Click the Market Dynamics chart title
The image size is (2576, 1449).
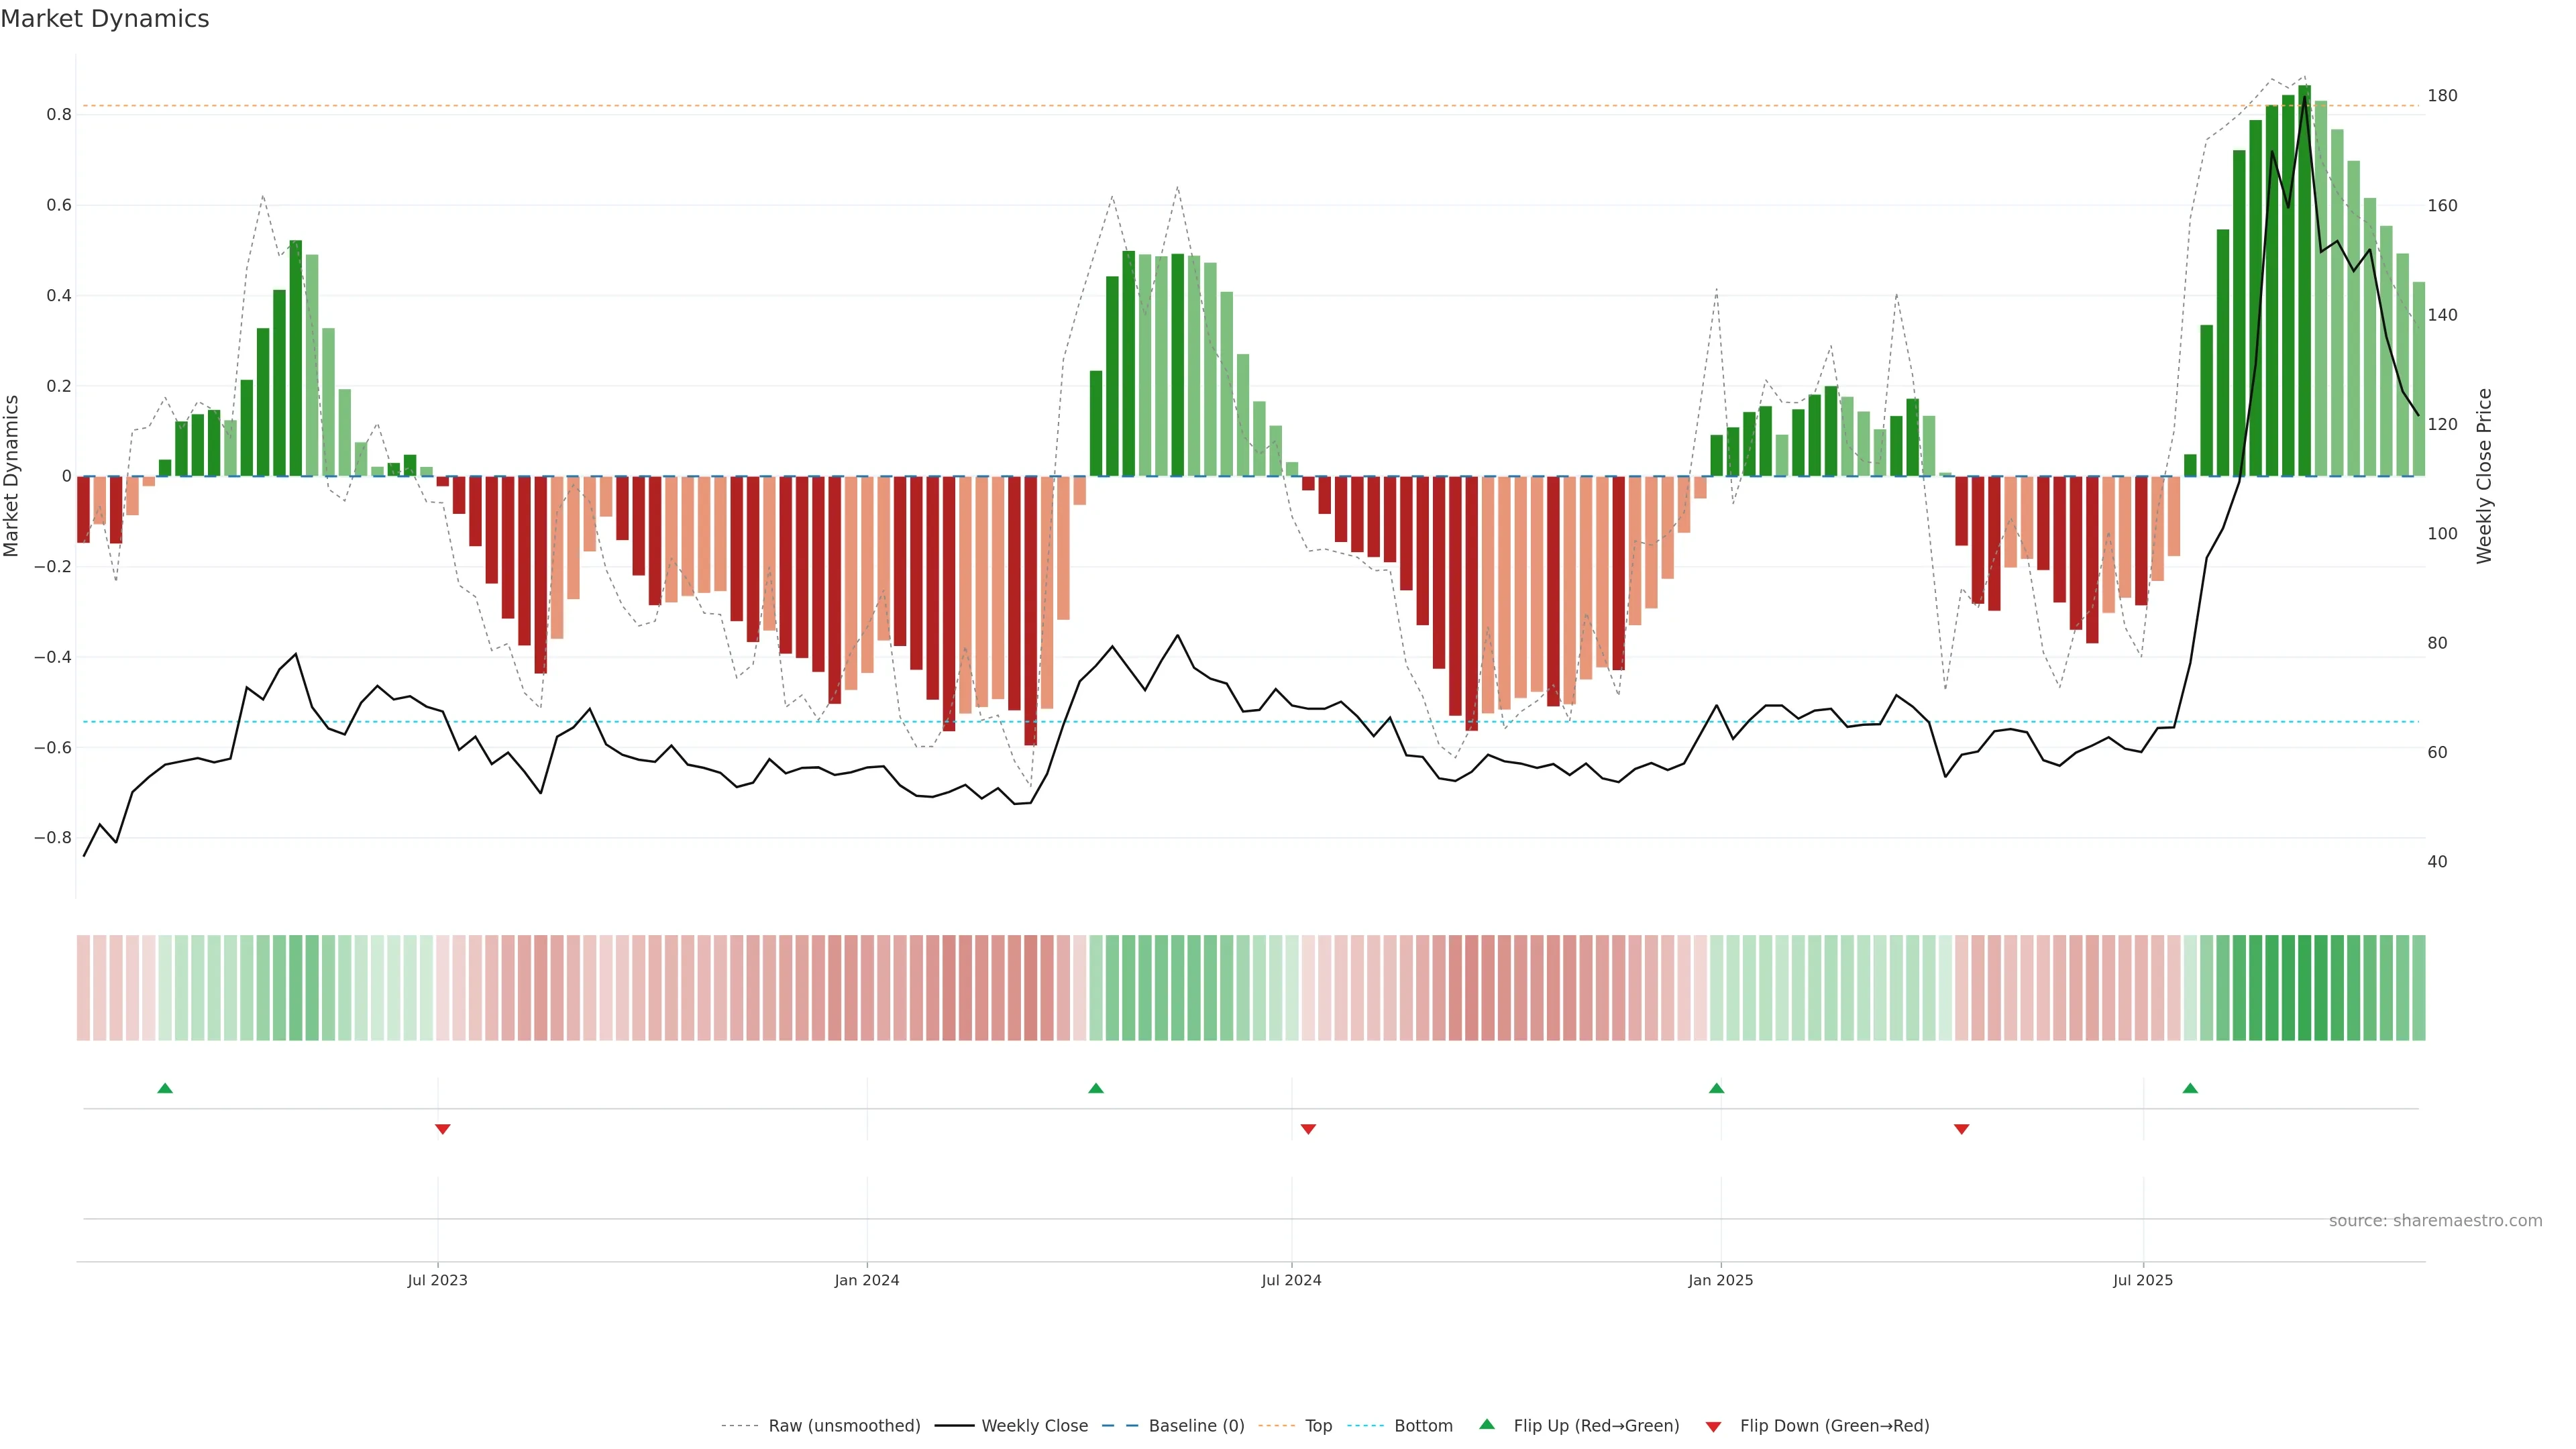pos(105,19)
